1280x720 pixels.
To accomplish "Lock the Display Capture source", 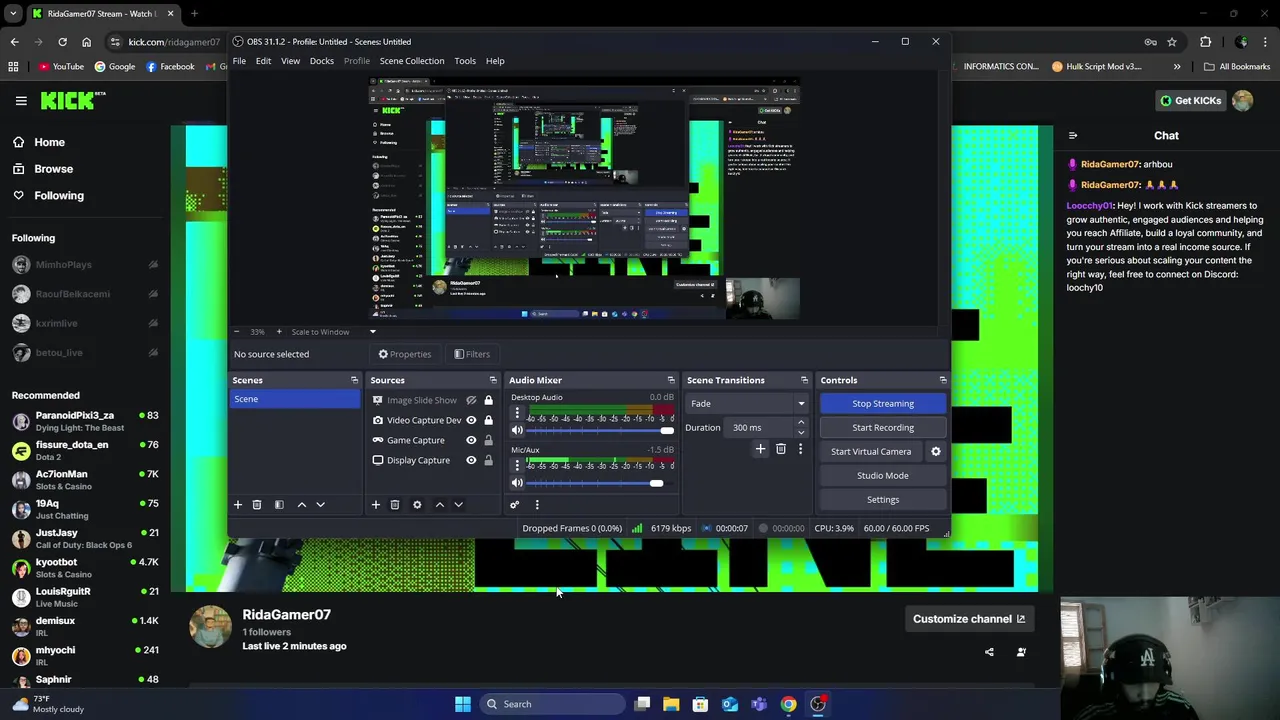I will [488, 460].
